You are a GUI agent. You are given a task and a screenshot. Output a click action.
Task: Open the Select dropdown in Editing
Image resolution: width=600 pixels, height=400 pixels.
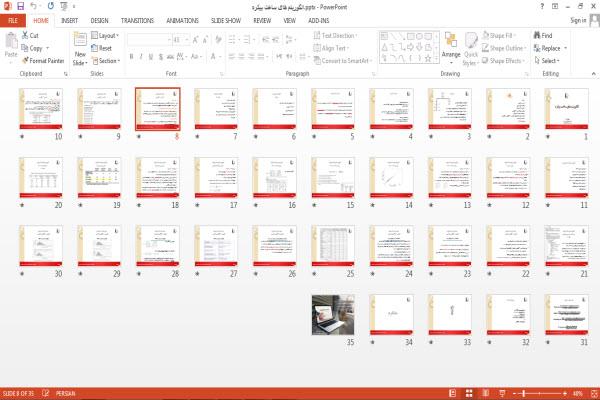click(x=547, y=60)
